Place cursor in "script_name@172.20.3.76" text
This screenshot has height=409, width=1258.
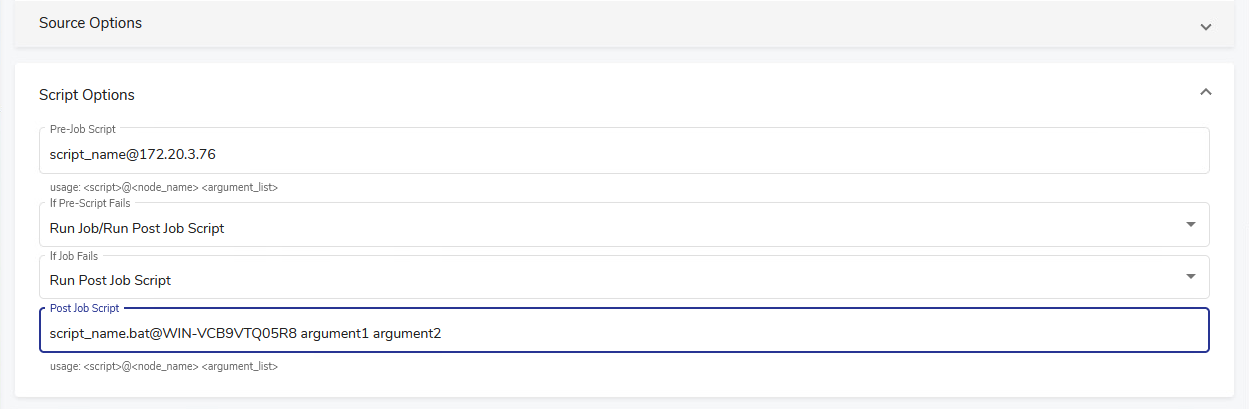tap(132, 154)
